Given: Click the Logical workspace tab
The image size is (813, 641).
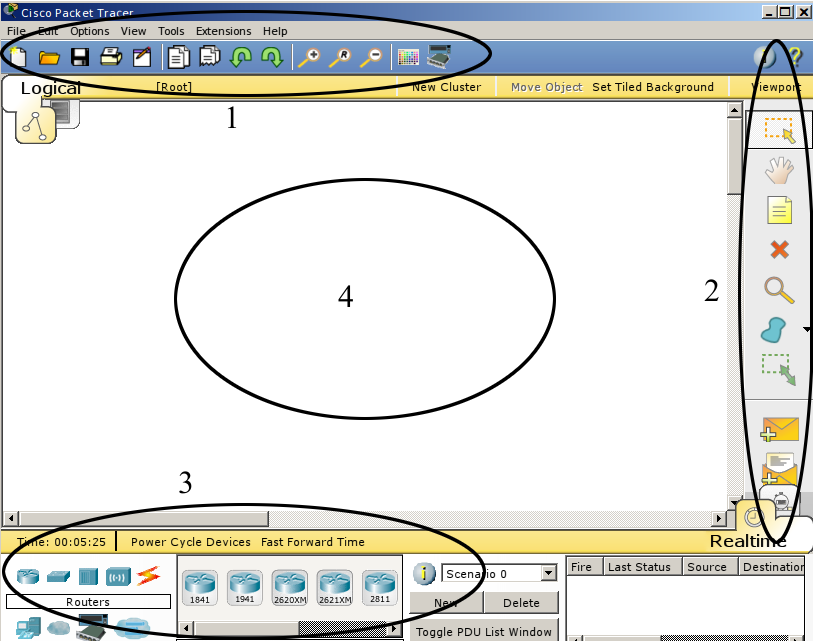Looking at the screenshot, I should pyautogui.click(x=51, y=88).
